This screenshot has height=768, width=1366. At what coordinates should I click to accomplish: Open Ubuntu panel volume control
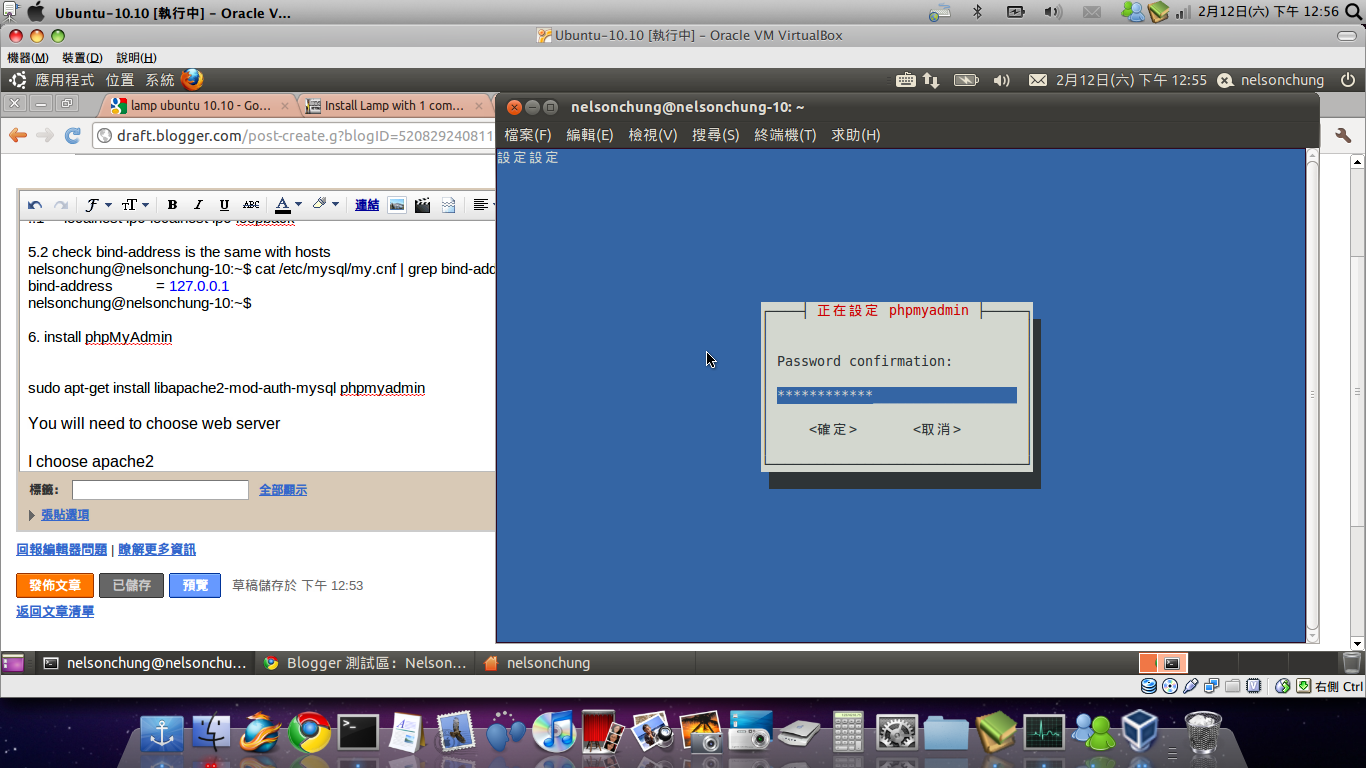click(x=1002, y=80)
